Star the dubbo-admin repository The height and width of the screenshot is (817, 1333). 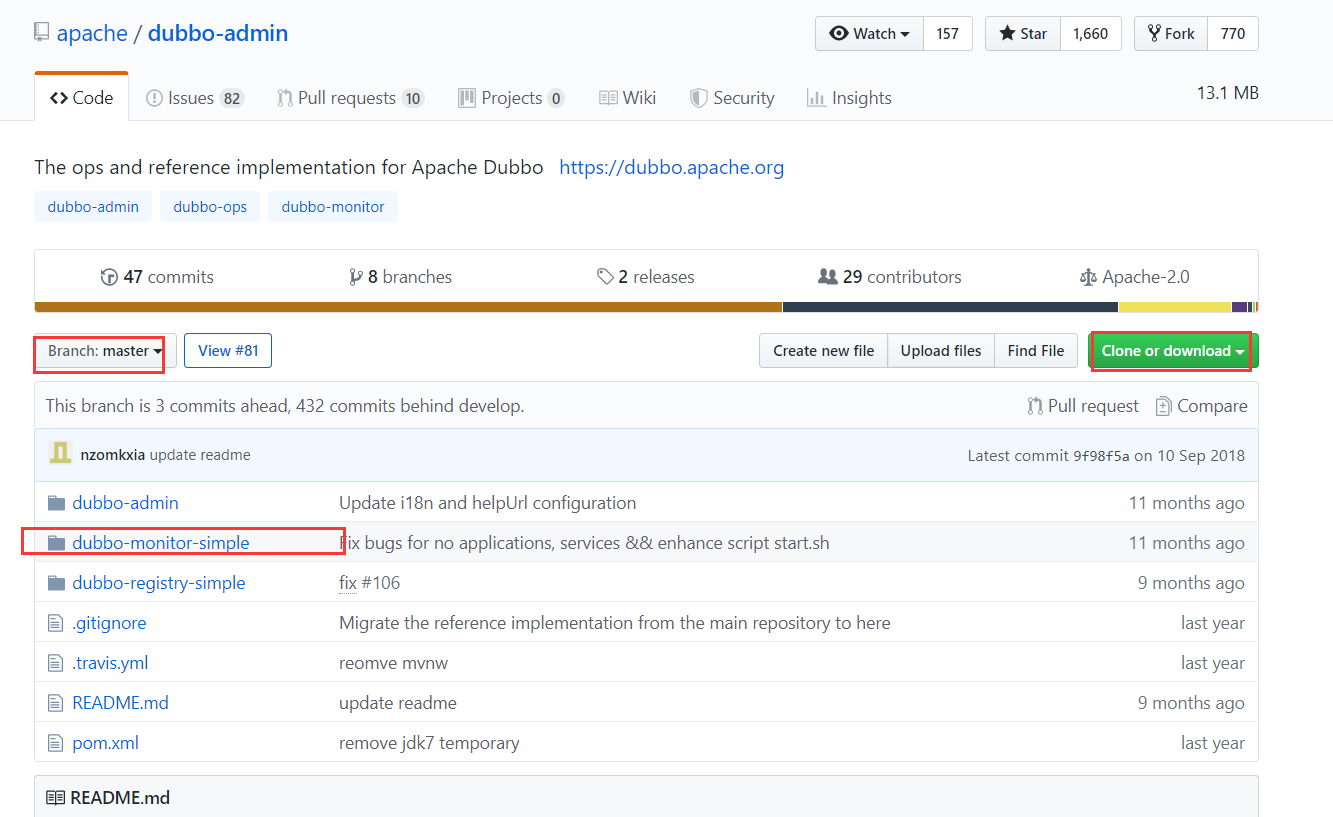point(1022,33)
